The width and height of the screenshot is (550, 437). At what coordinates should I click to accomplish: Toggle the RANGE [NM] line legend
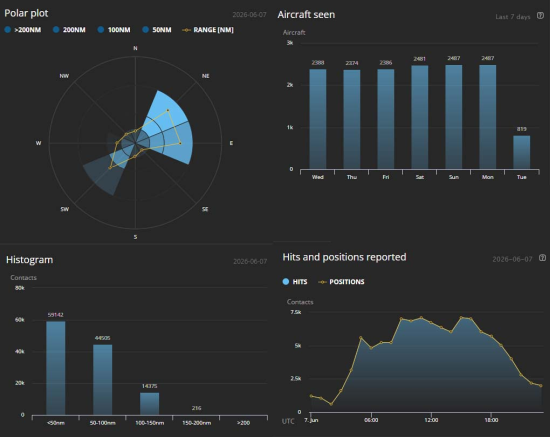click(x=208, y=30)
